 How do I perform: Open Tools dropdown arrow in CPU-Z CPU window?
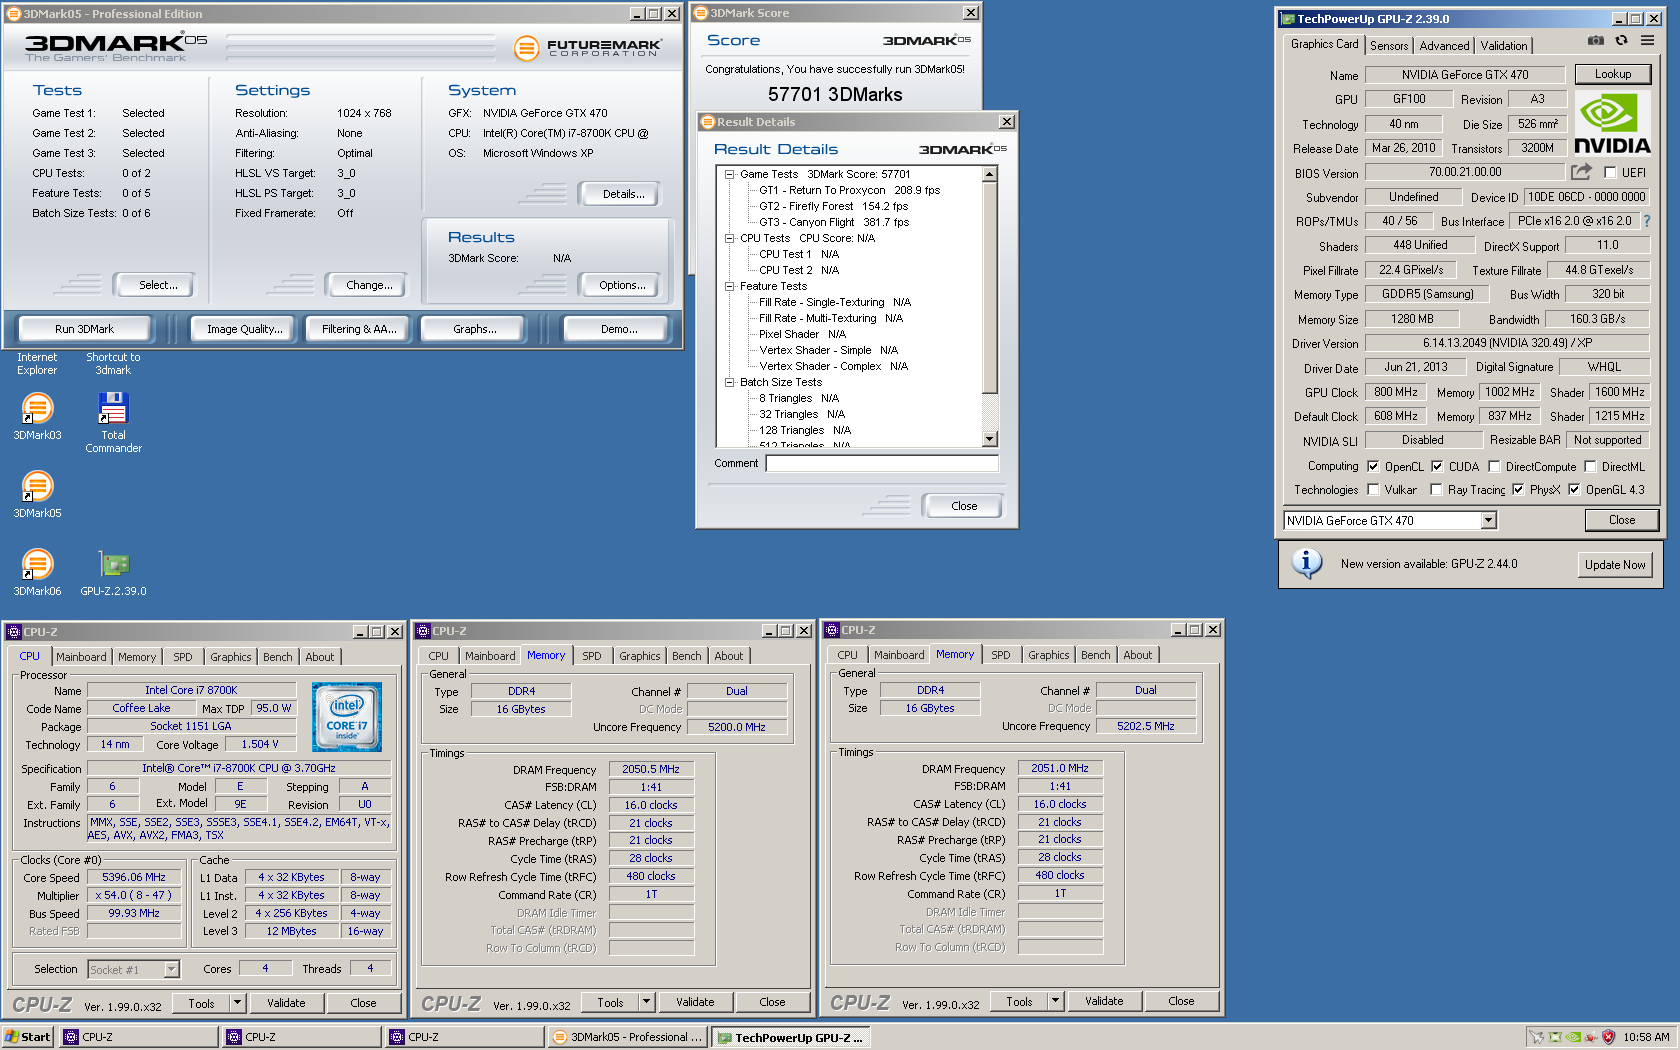[237, 1002]
